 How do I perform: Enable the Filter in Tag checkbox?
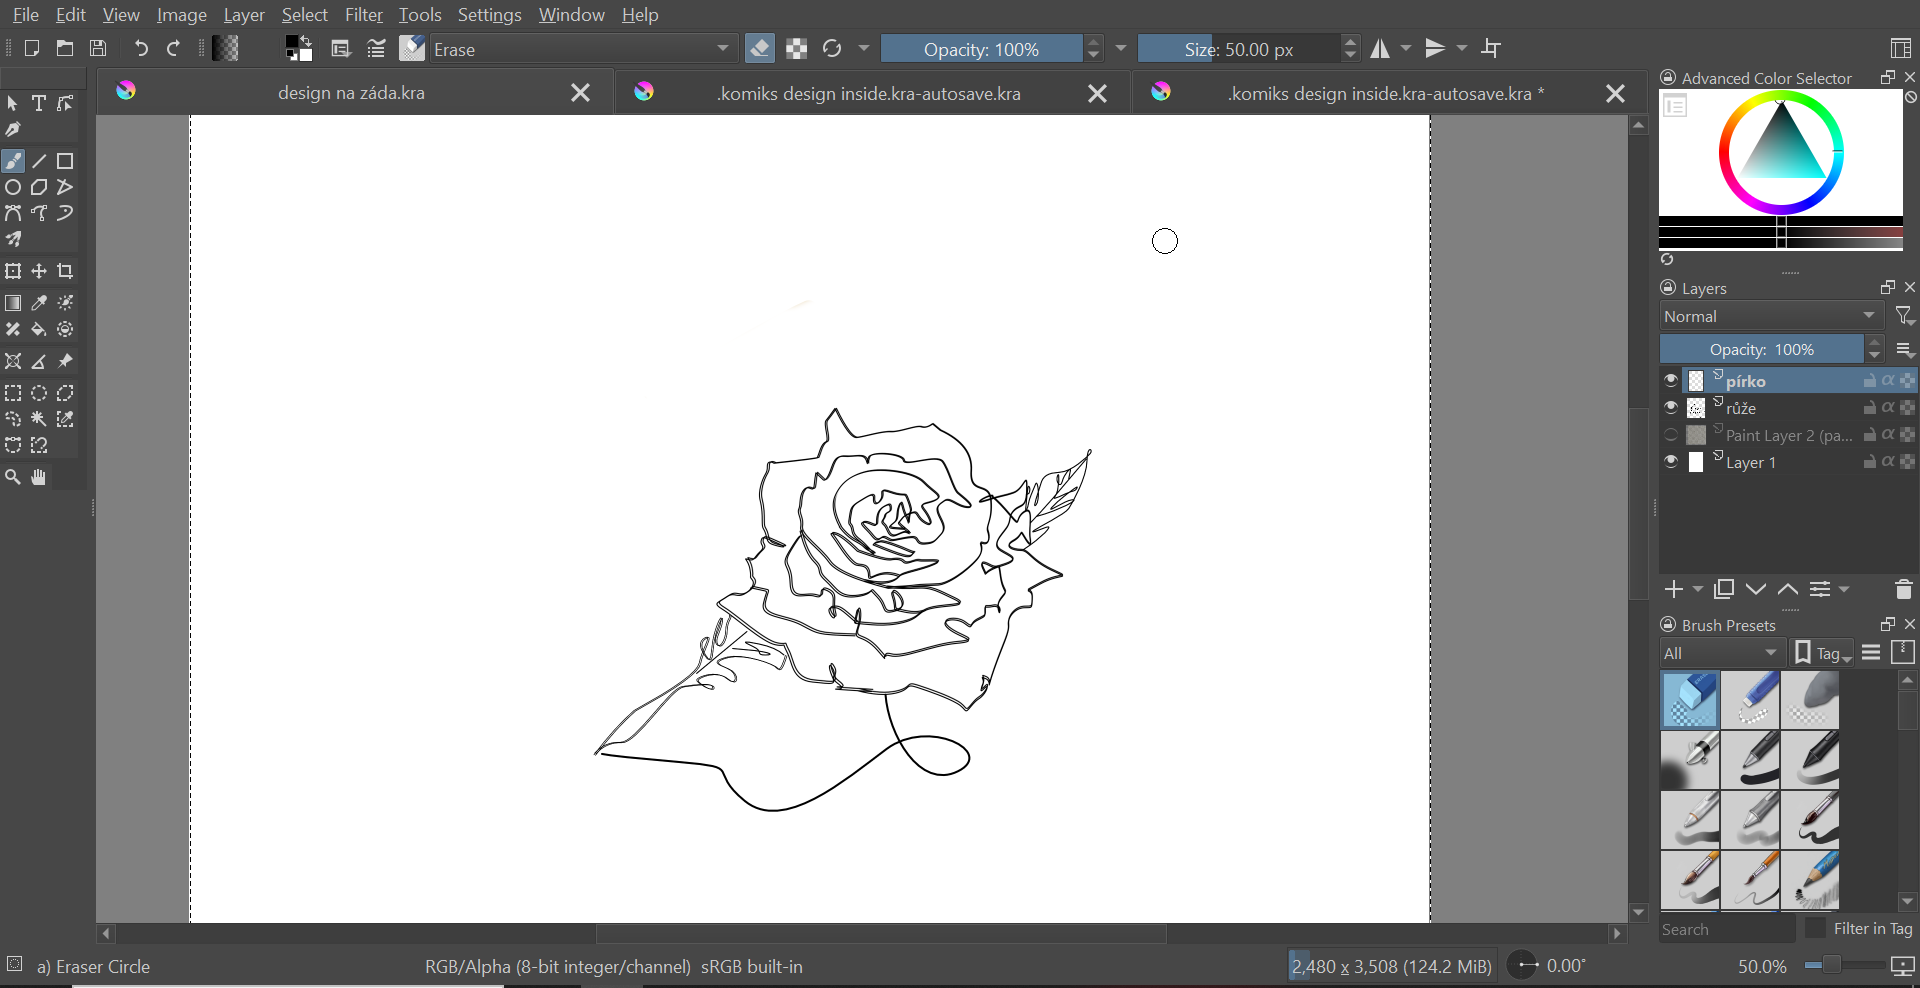click(1815, 929)
